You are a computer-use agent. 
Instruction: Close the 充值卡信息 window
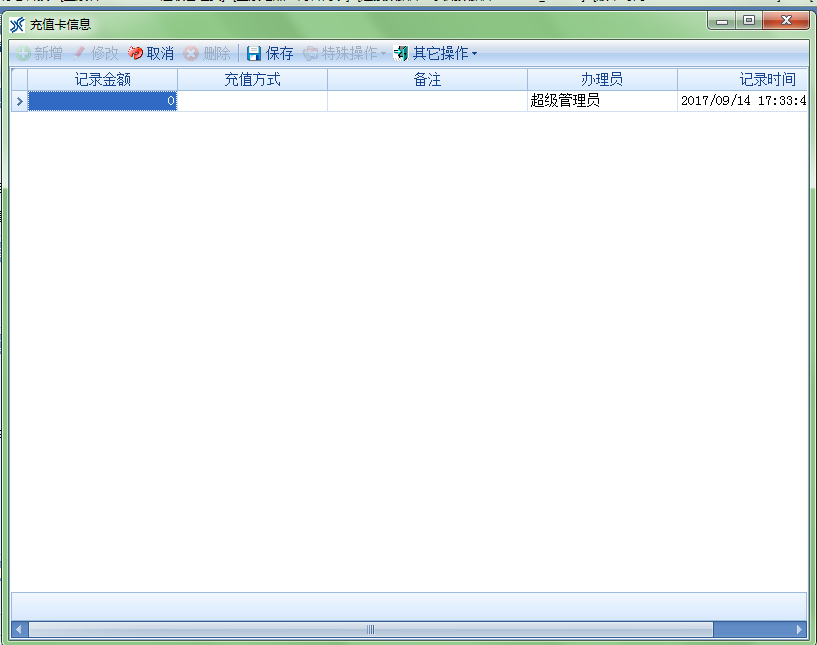click(786, 21)
